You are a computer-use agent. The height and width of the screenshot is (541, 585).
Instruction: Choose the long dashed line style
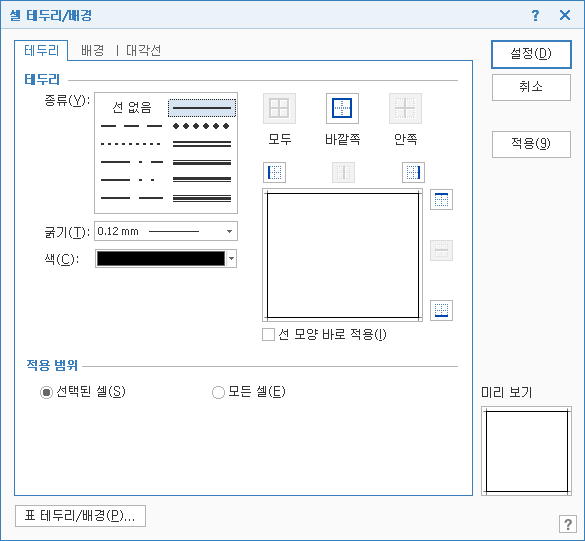pos(131,126)
